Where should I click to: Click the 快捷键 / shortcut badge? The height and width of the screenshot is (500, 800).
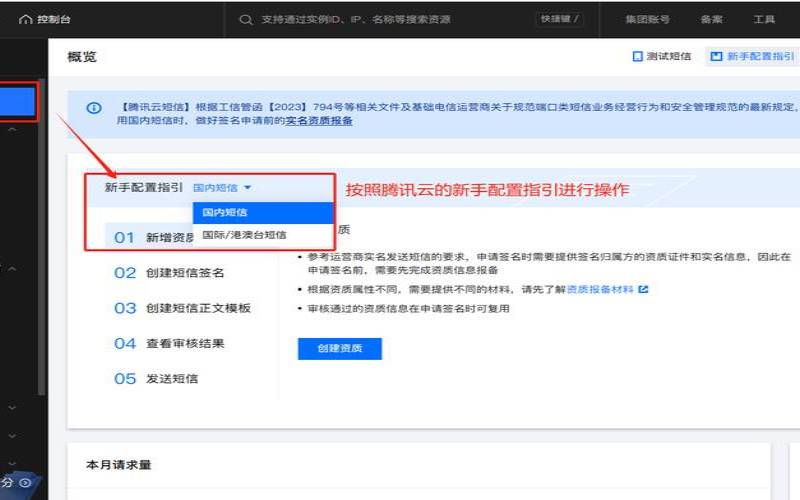click(x=559, y=19)
